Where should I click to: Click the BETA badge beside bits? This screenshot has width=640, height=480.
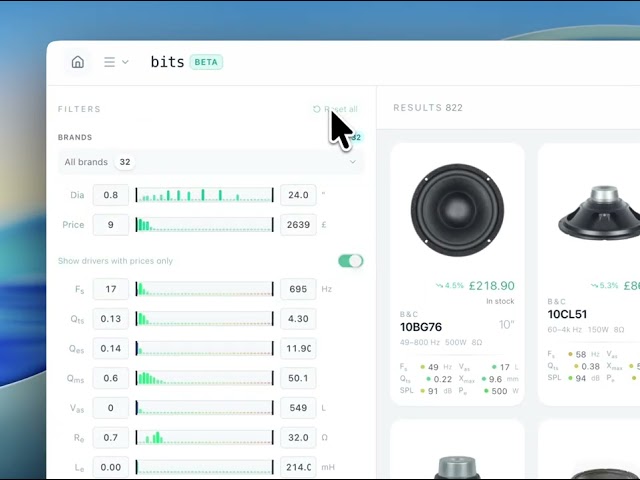206,62
